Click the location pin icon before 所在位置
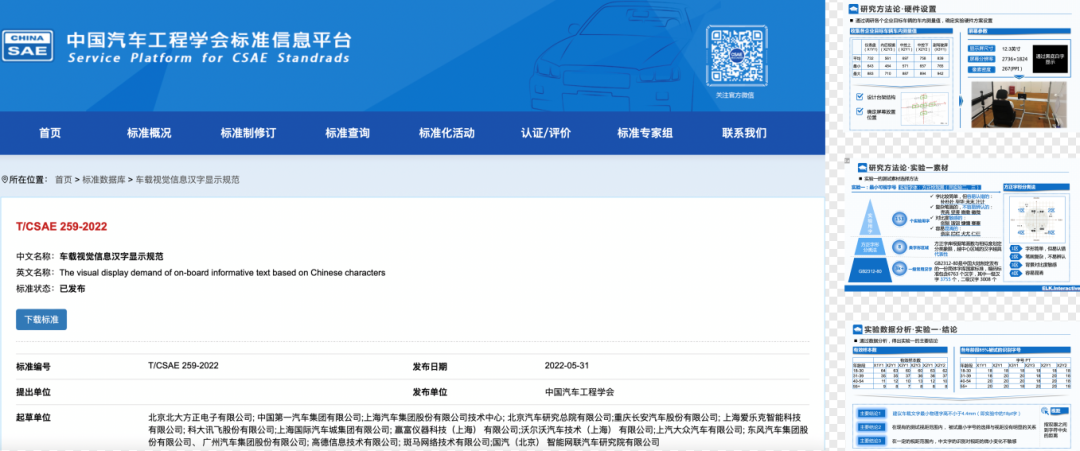This screenshot has height=451, width=1080. coord(4,180)
